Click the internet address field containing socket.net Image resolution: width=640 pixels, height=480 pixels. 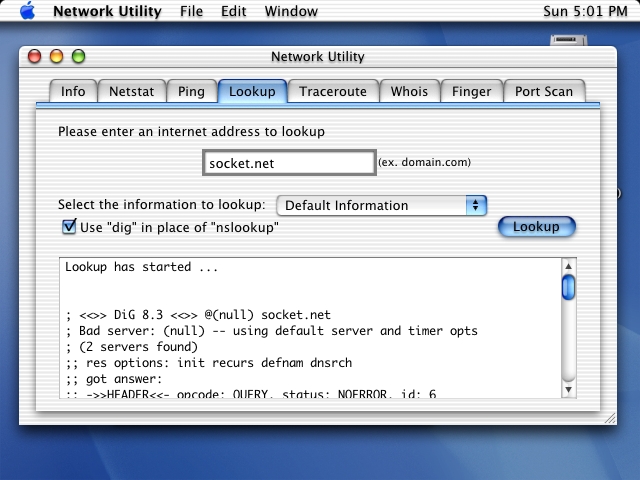pyautogui.click(x=289, y=163)
